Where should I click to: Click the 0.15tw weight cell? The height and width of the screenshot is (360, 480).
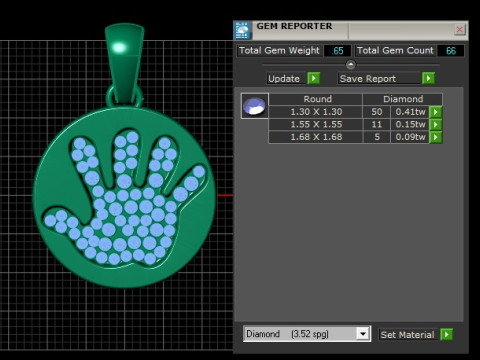coord(410,125)
